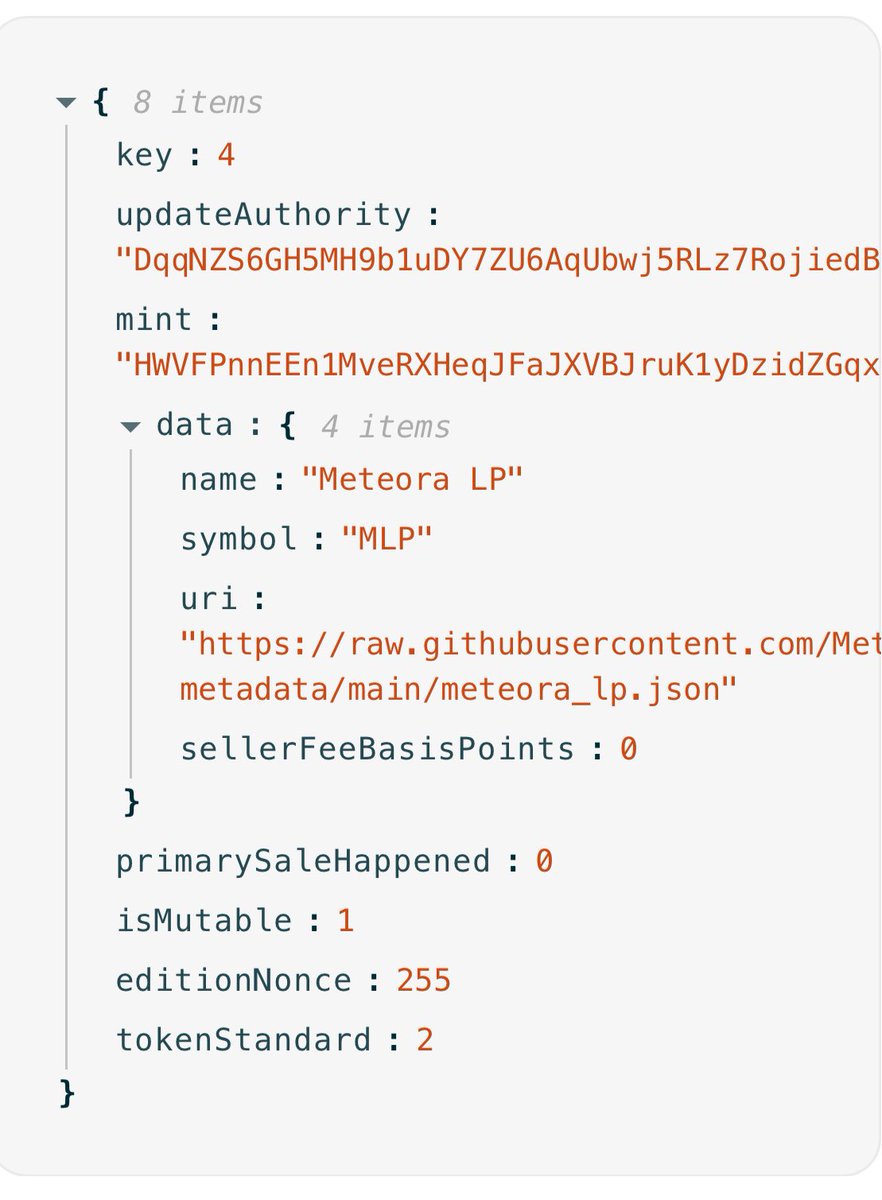
Task: Click the sellerFeeBasisPoints key
Action: 377,749
